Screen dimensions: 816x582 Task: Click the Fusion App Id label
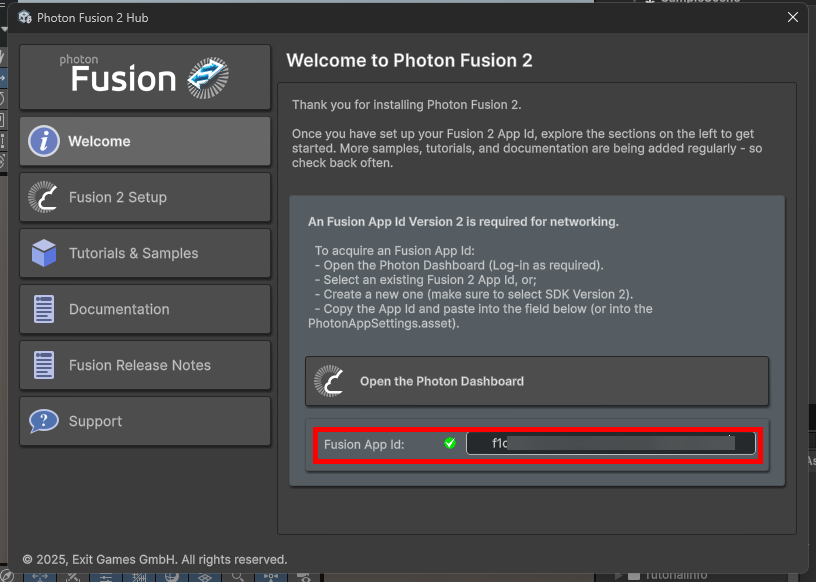coord(364,445)
